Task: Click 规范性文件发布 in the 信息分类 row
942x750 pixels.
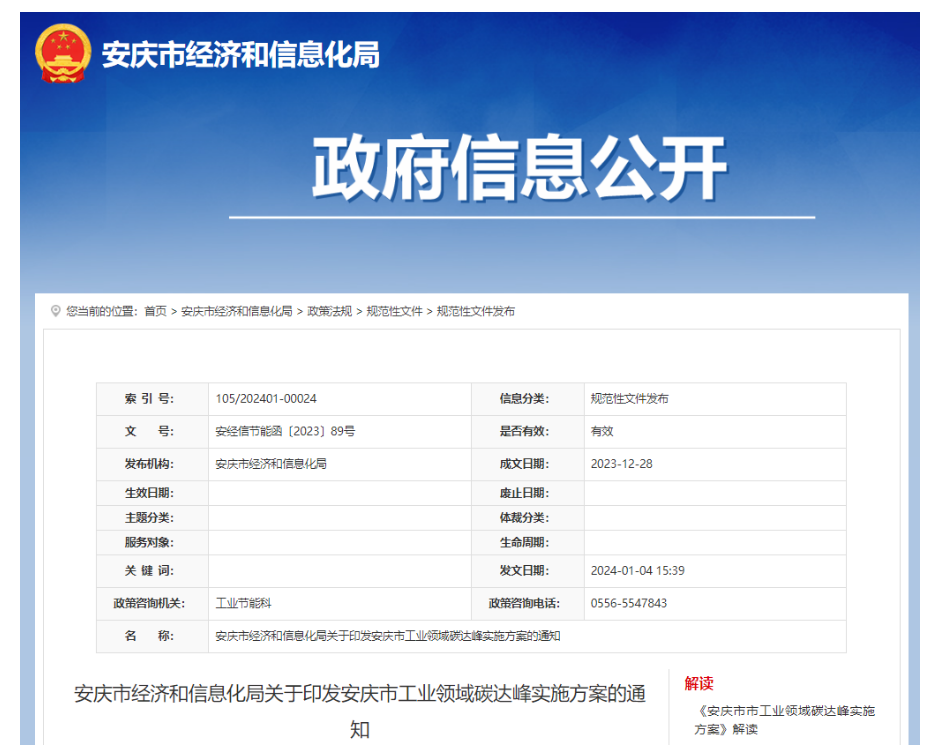Action: 629,399
